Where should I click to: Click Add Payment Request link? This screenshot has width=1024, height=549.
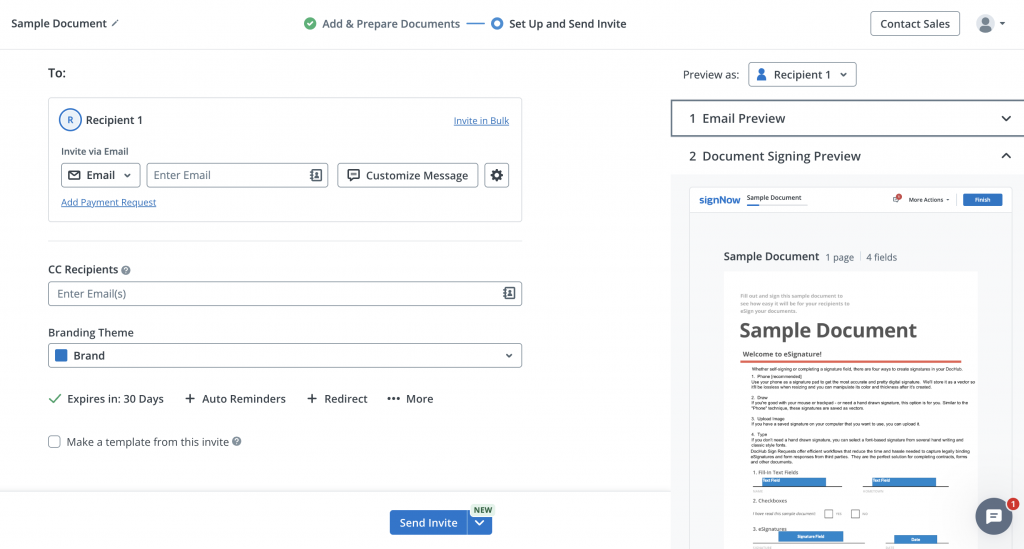point(108,202)
